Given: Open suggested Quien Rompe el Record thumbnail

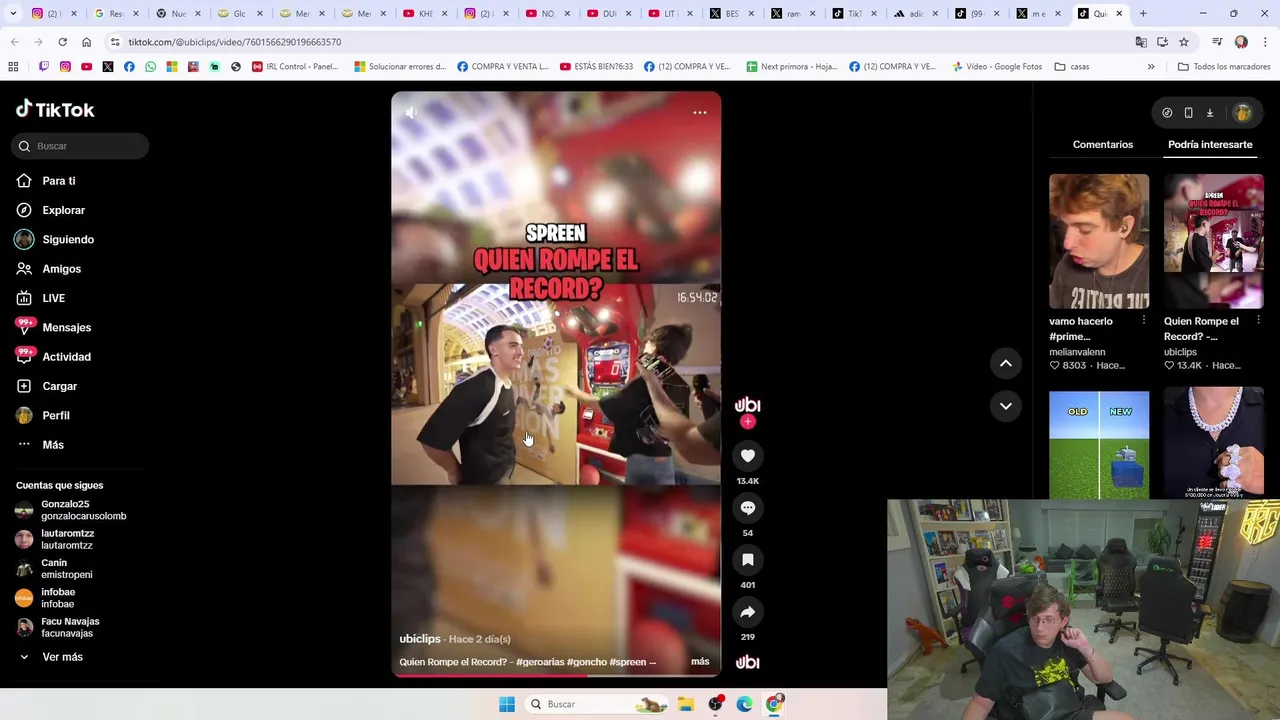Looking at the screenshot, I should 1214,241.
